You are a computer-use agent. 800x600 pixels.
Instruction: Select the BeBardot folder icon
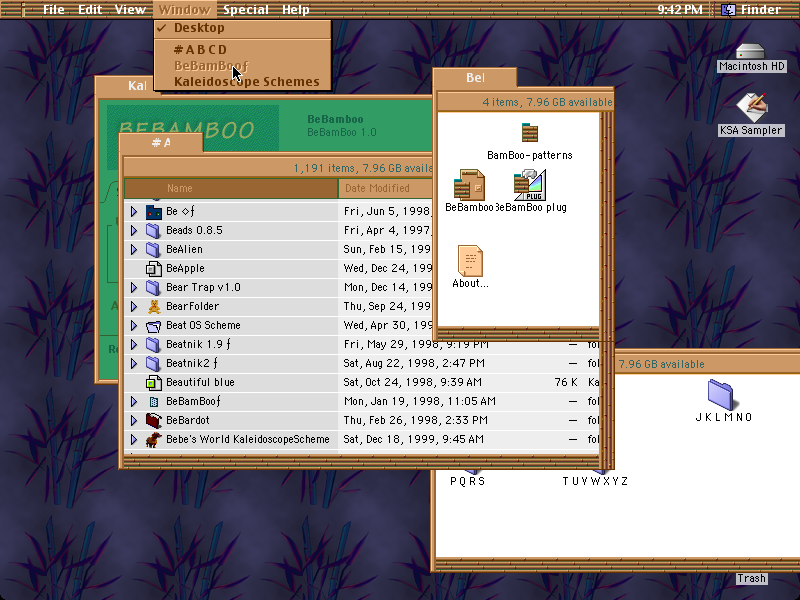coord(154,420)
